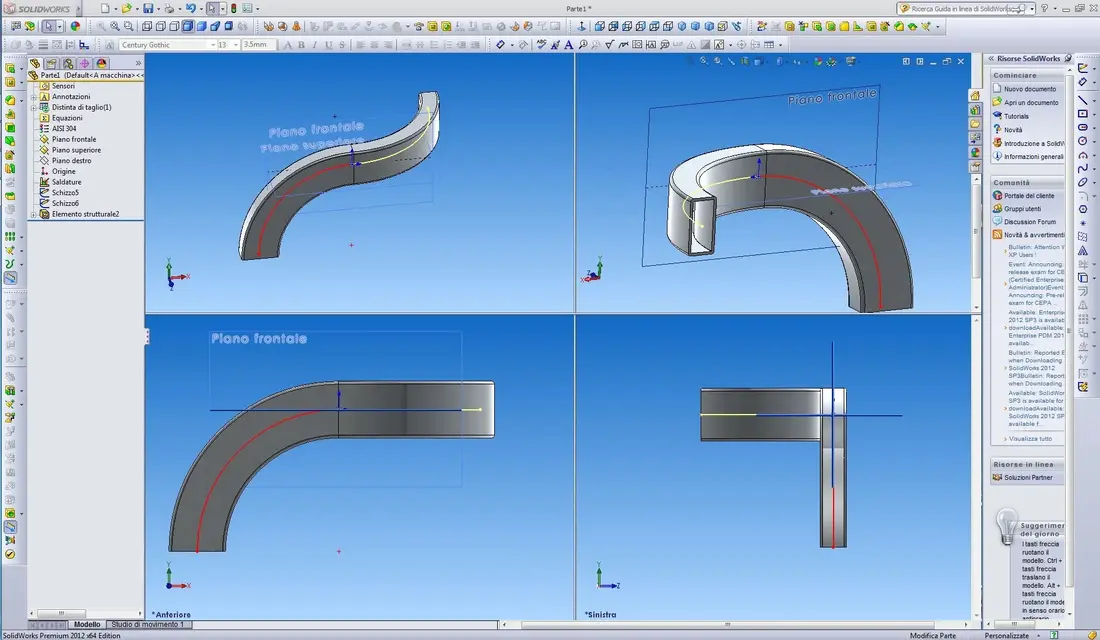Select Piano frontale in the feature tree
The image size is (1100, 640).
click(x=74, y=140)
